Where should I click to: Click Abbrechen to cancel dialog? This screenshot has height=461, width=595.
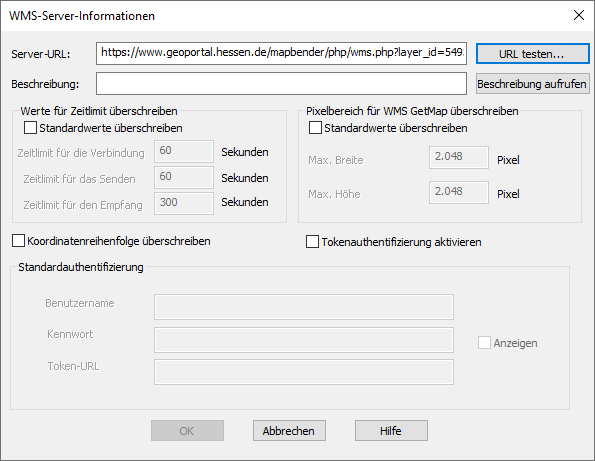pyautogui.click(x=289, y=430)
